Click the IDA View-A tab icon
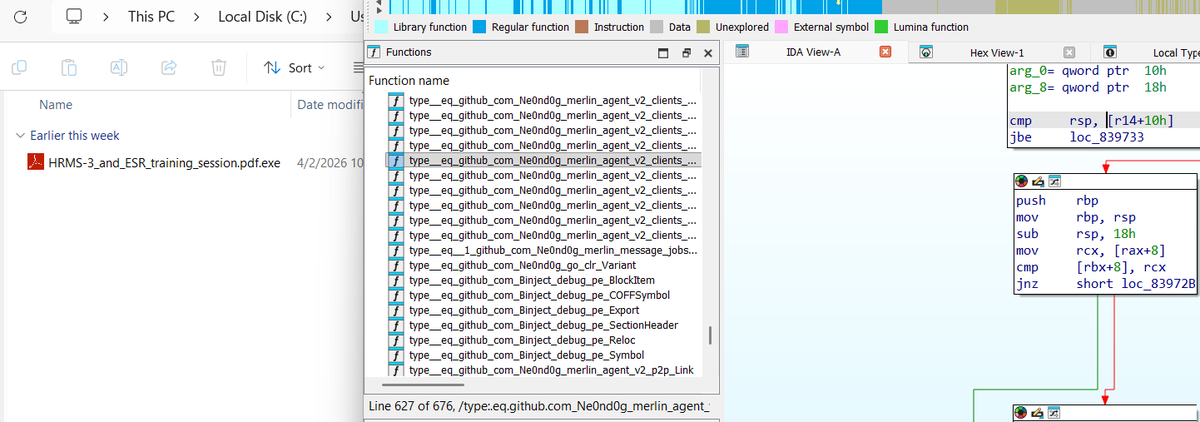 point(743,52)
